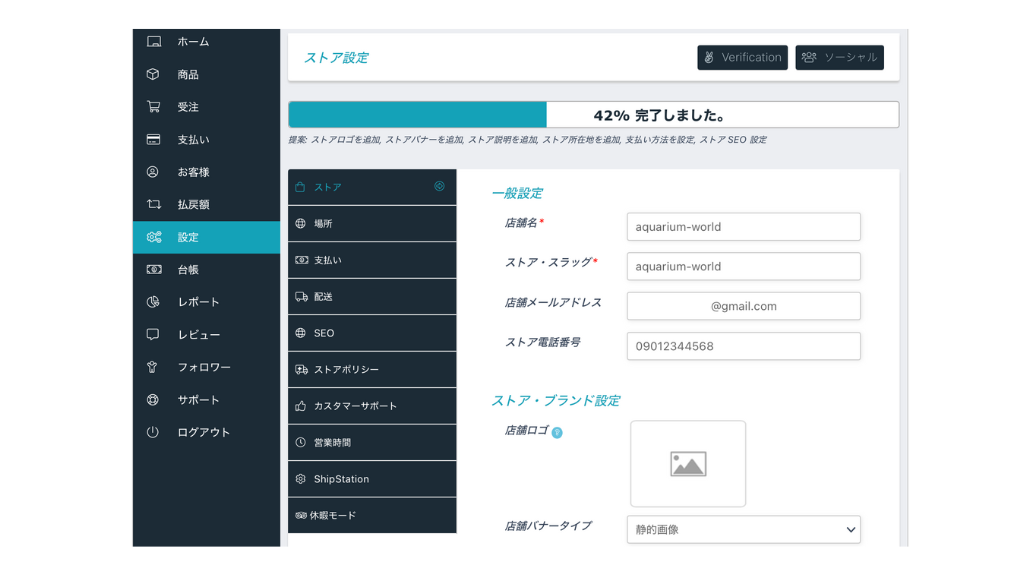
Task: Switch to the SEO settings tab
Action: (330, 332)
